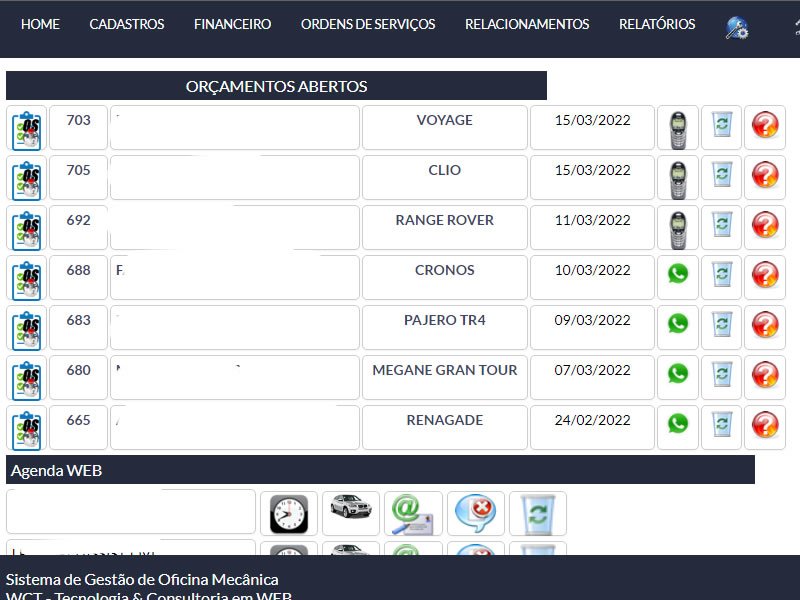Open the settings wrench globe icon
This screenshot has height=600, width=800.
[737, 28]
